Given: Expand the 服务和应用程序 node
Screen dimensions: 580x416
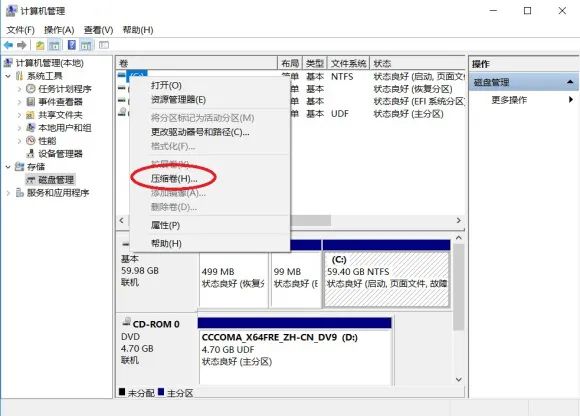Looking at the screenshot, I should click(x=8, y=193).
